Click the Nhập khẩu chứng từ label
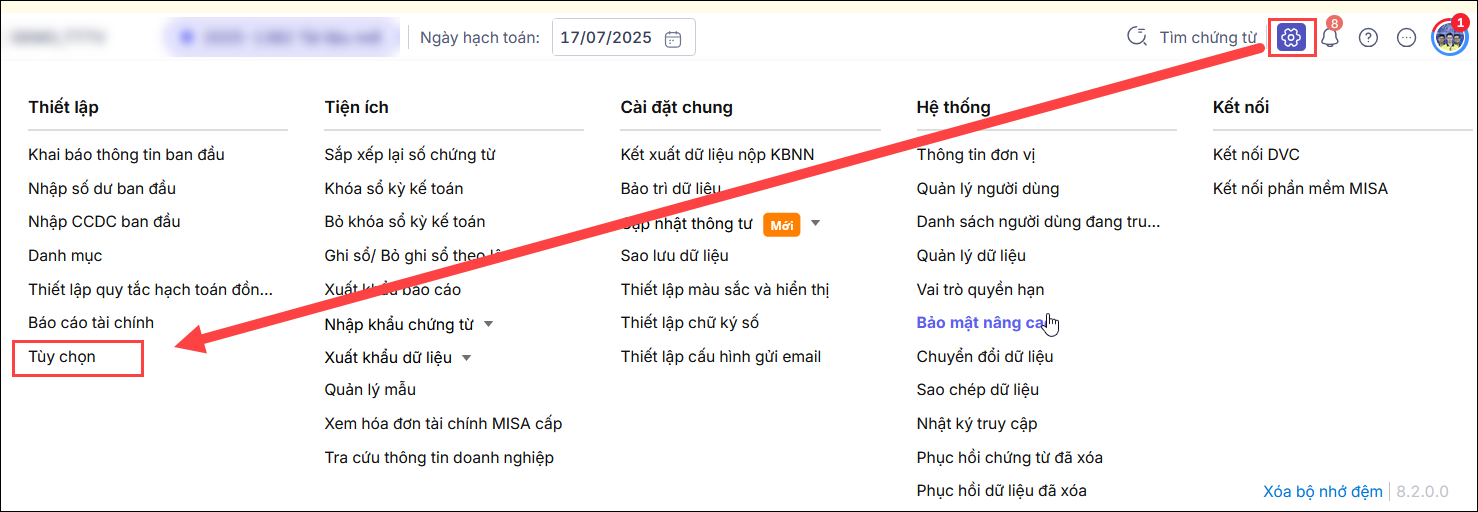Image resolution: width=1478 pixels, height=512 pixels. (399, 324)
